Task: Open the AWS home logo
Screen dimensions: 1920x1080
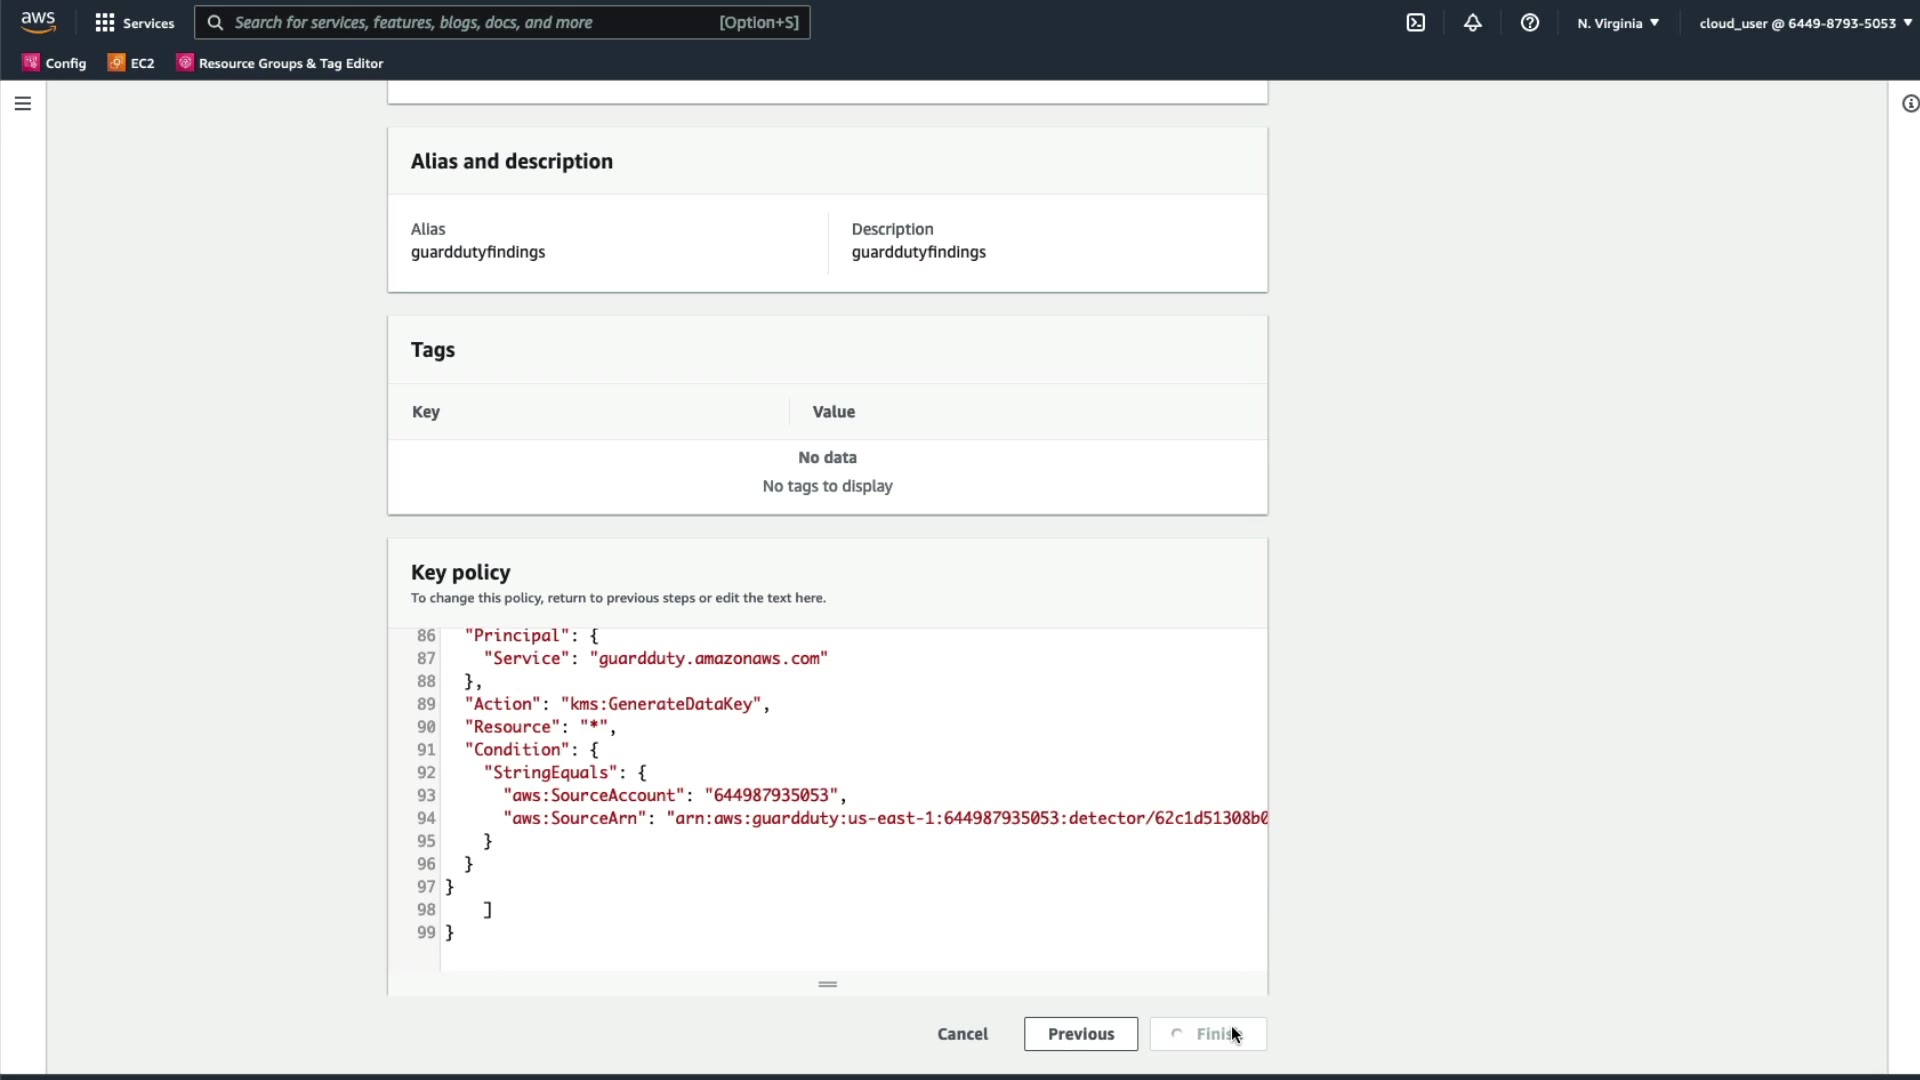Action: (38, 22)
